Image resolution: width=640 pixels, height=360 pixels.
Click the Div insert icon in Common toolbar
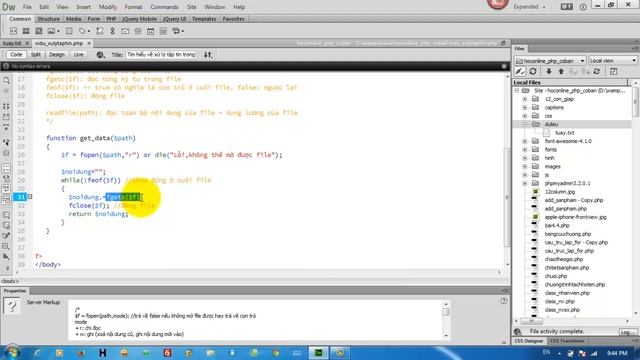pos(13,31)
